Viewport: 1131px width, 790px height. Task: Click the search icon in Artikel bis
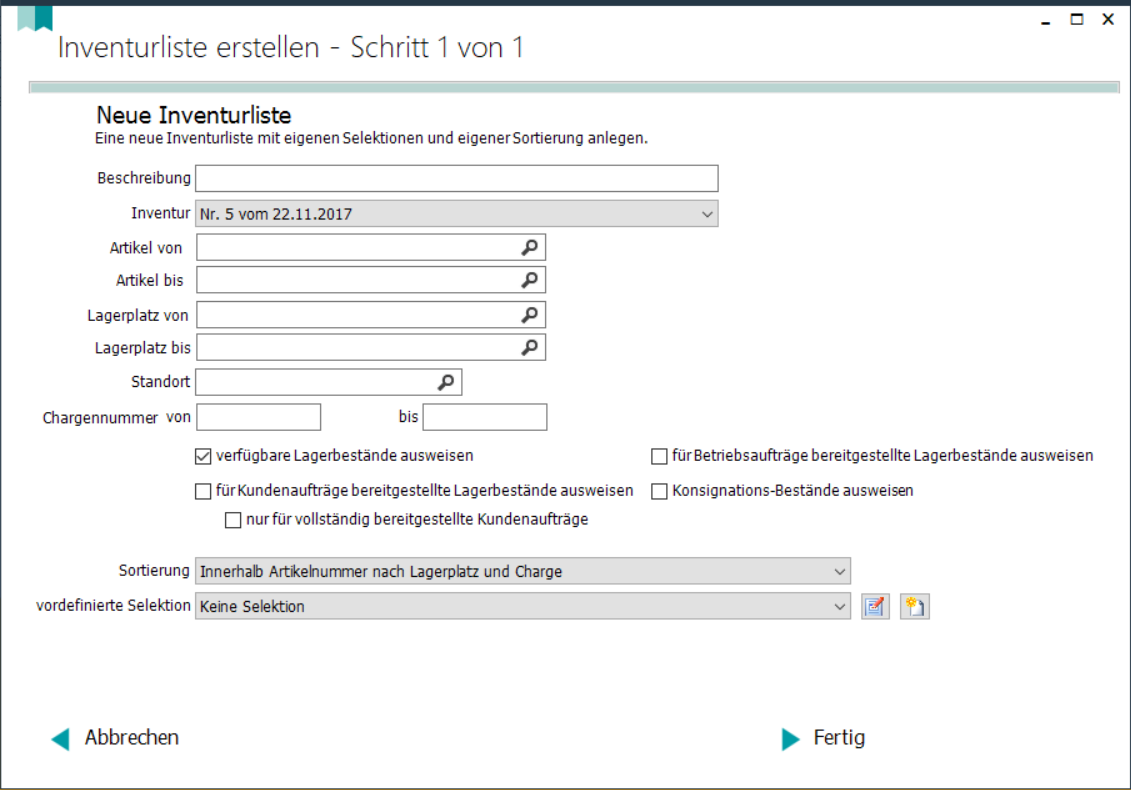(x=529, y=280)
